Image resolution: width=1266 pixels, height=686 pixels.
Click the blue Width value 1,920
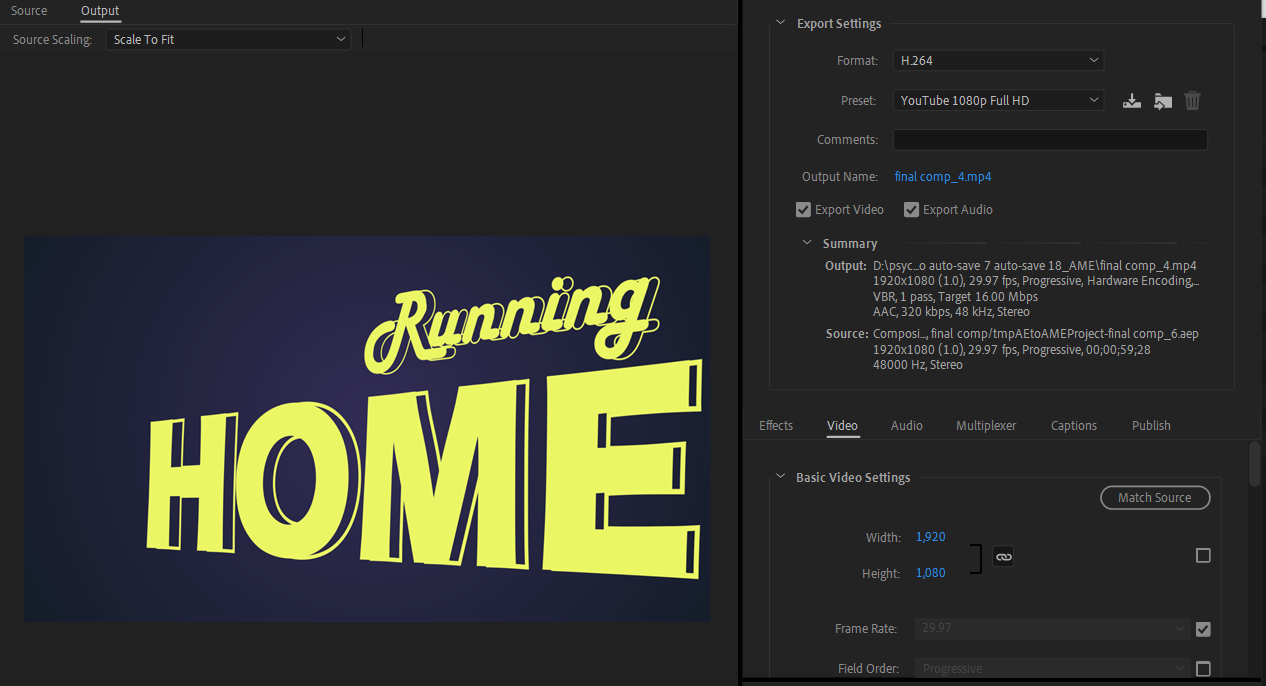[x=930, y=537]
